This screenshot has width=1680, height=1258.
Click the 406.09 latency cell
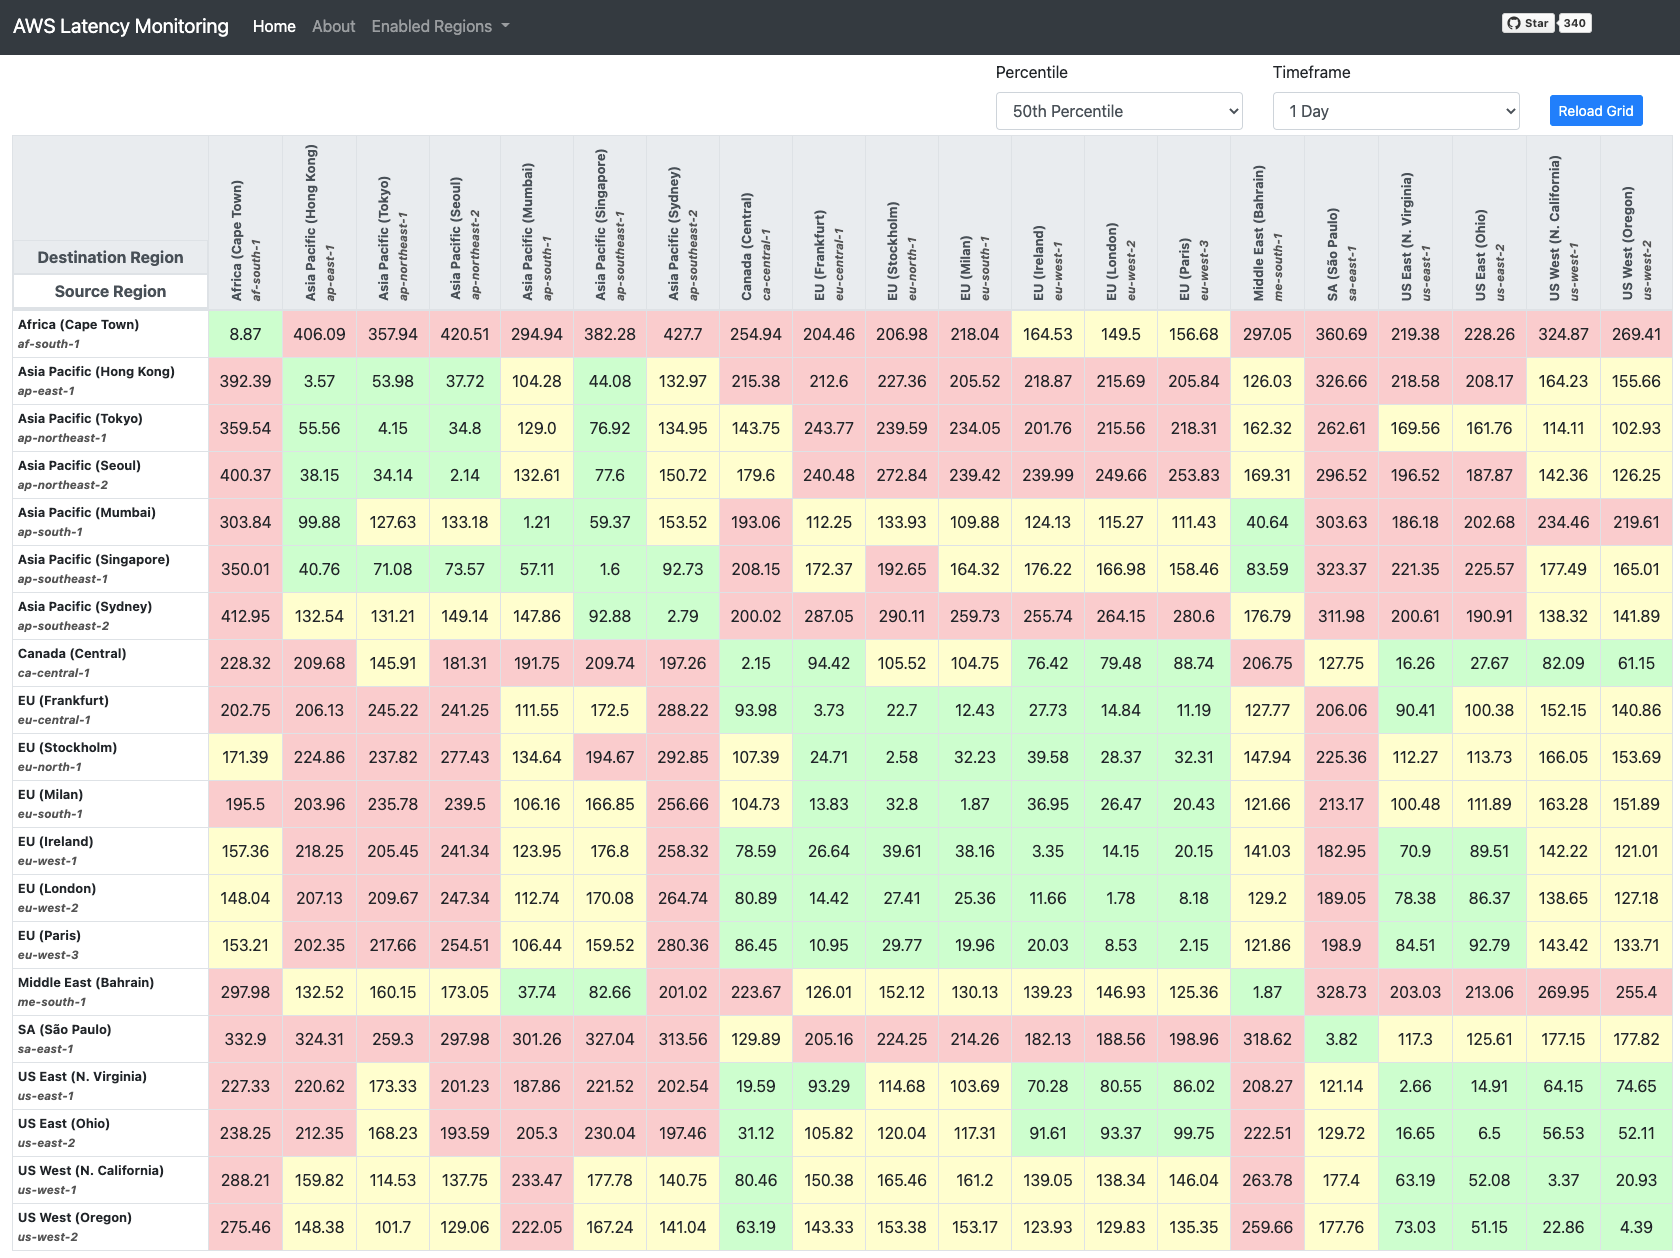click(320, 334)
